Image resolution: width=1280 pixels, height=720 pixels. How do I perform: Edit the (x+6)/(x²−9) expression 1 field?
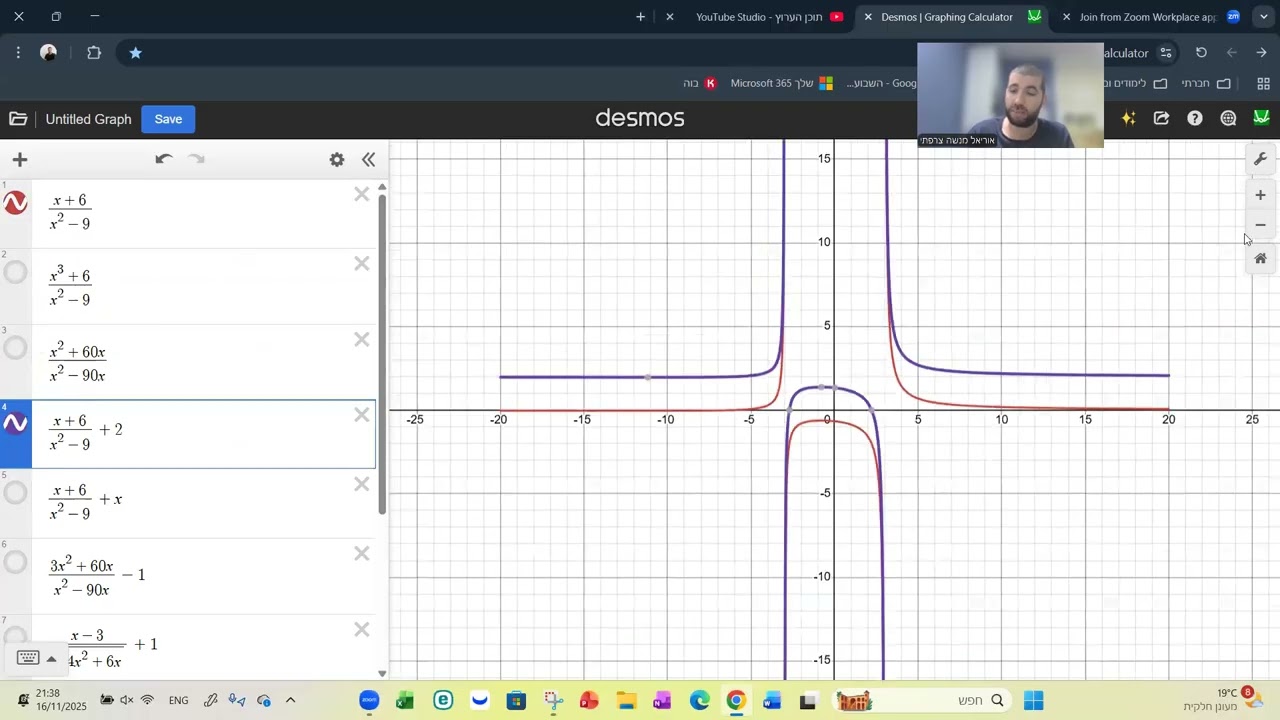pyautogui.click(x=204, y=212)
